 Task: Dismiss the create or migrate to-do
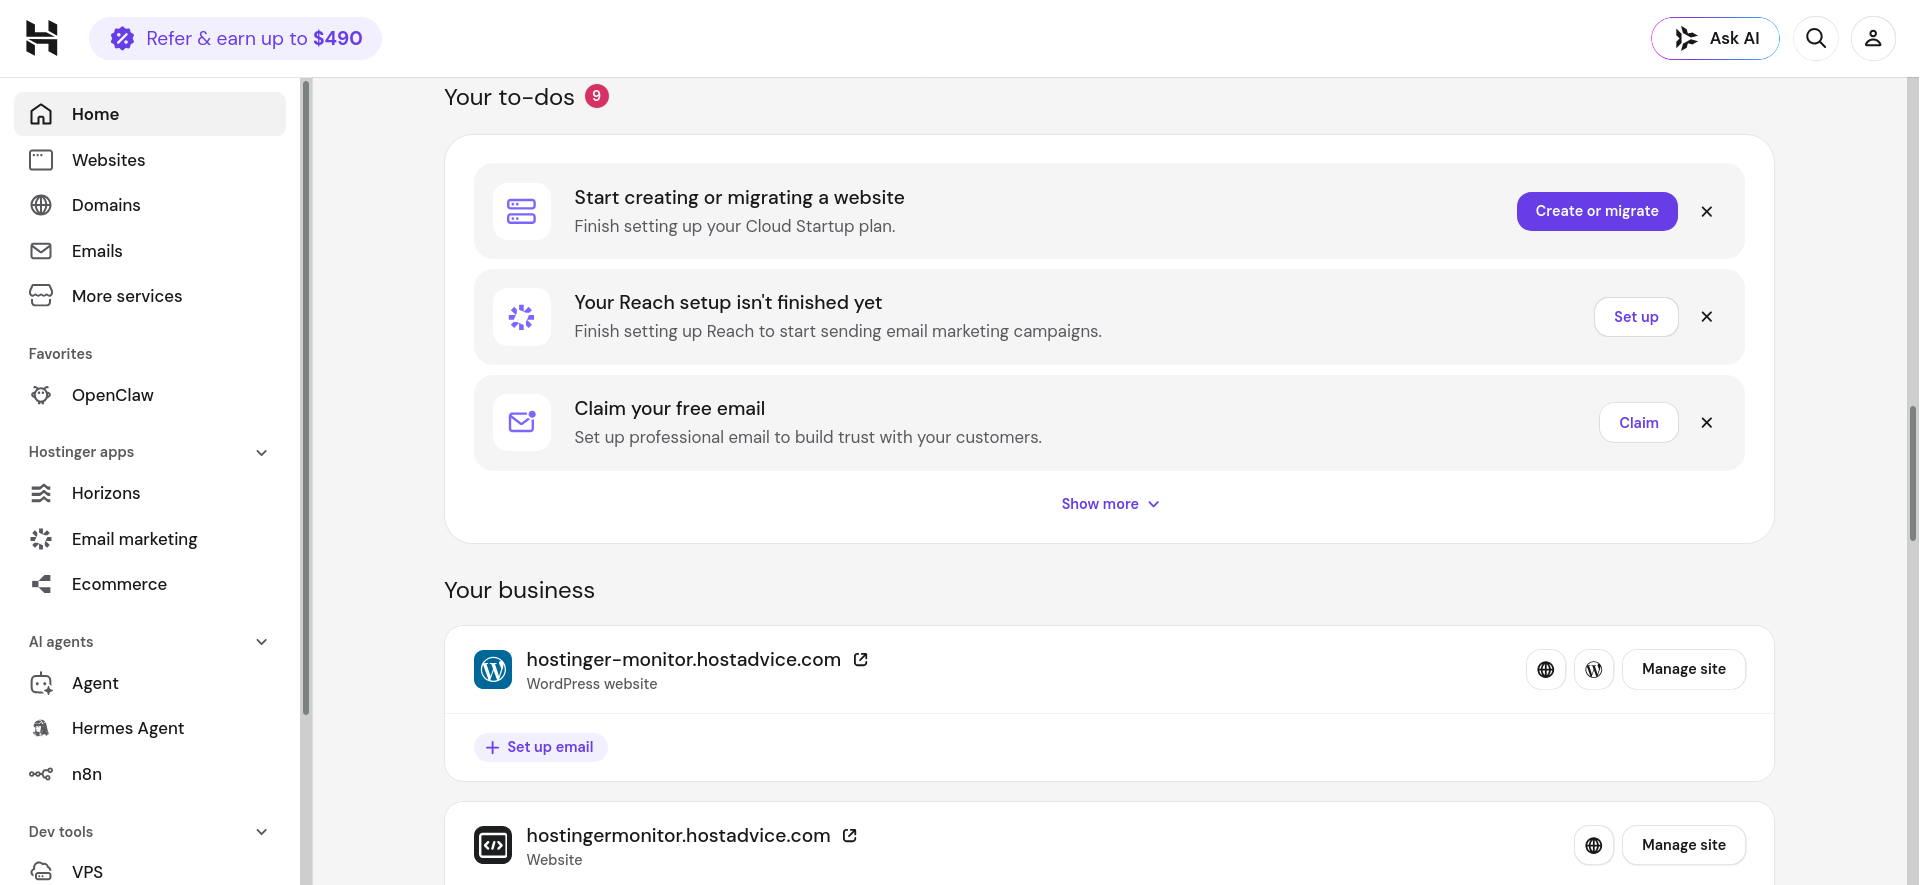tap(1707, 211)
